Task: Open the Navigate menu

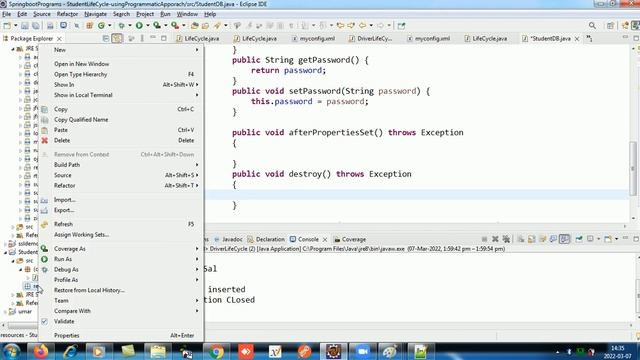Action: point(96,14)
